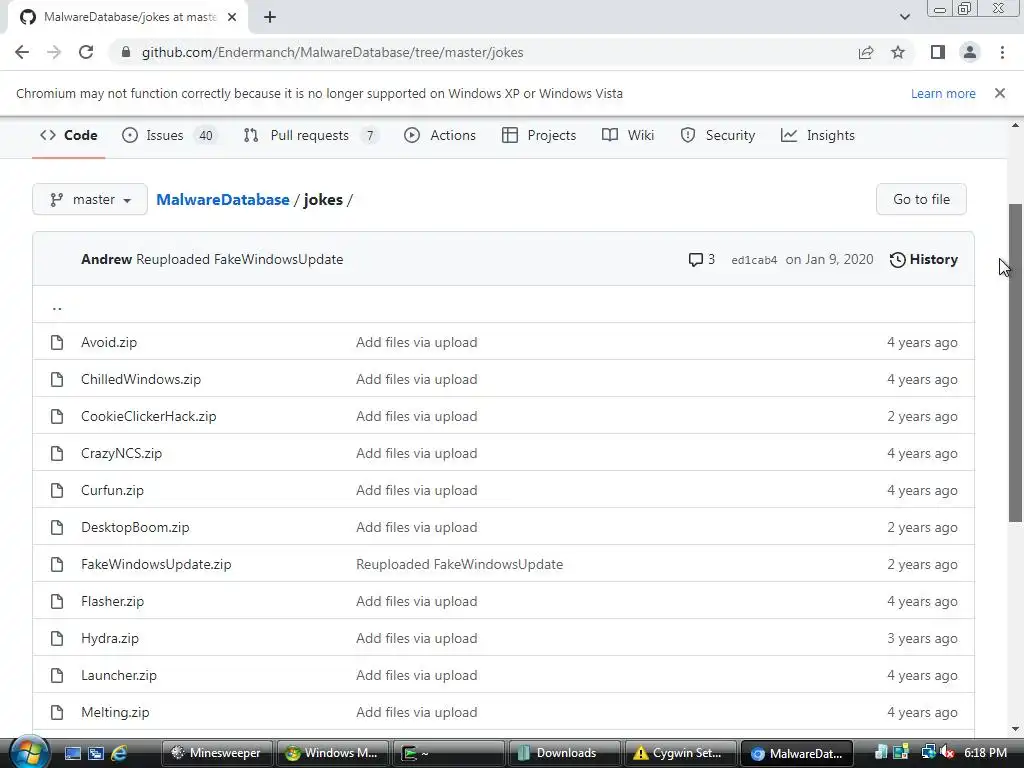This screenshot has height=768, width=1024.
Task: Open commit hash ed1cab4
Action: pyautogui.click(x=754, y=260)
